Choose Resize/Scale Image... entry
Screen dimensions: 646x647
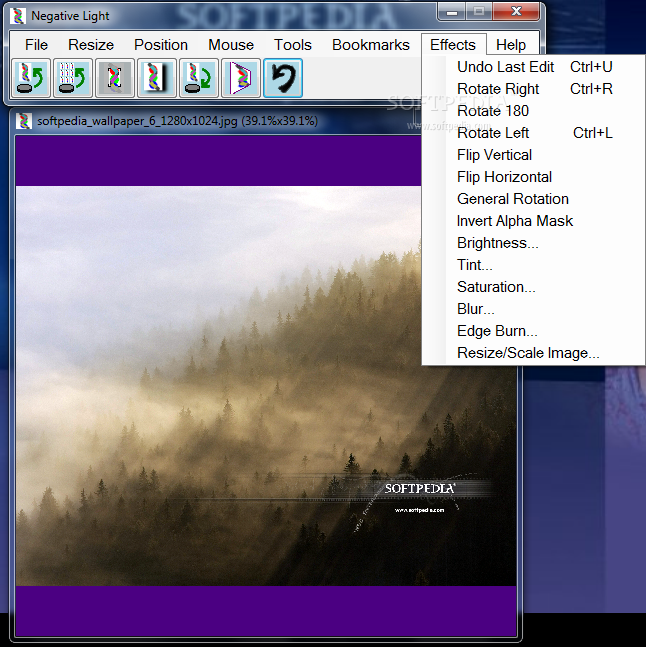point(533,353)
